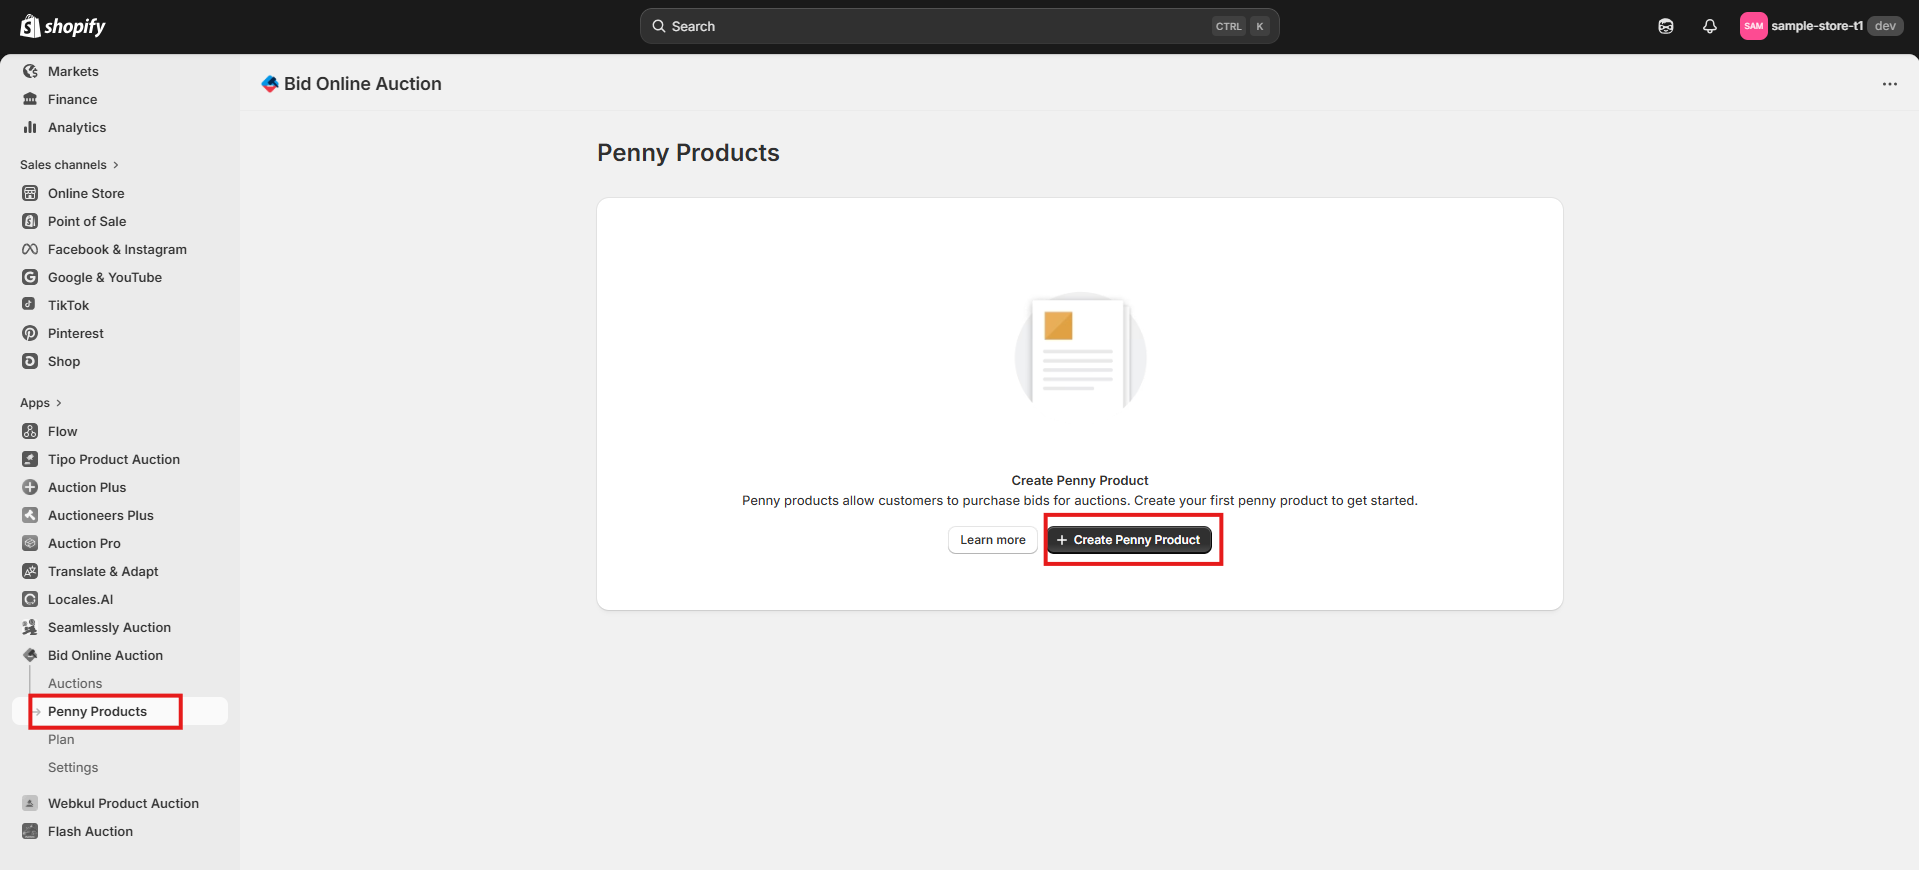This screenshot has height=870, width=1919.
Task: Click the Pinterest icon in sidebar
Action: click(30, 333)
